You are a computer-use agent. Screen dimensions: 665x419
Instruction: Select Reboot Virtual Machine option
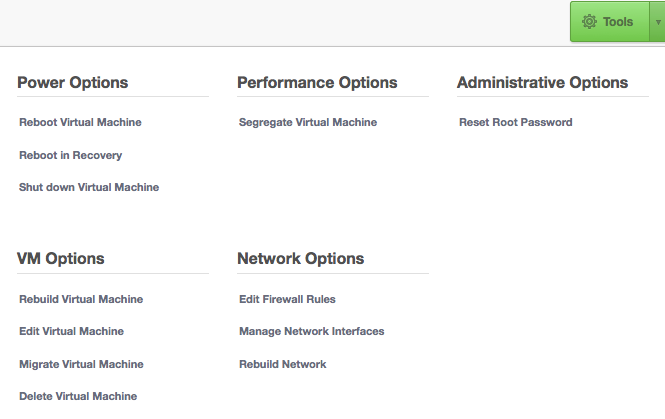tap(80, 123)
